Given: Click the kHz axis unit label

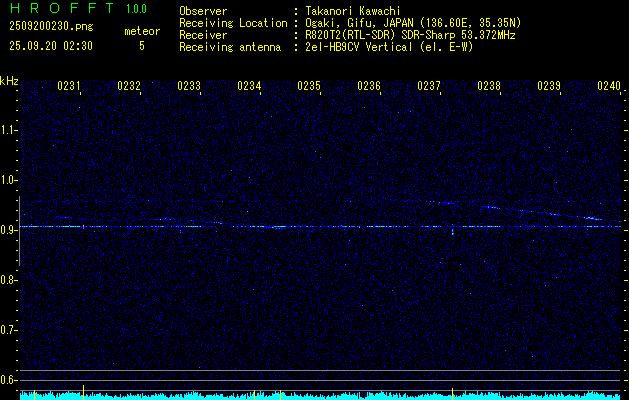Looking at the screenshot, I should [x=9, y=81].
